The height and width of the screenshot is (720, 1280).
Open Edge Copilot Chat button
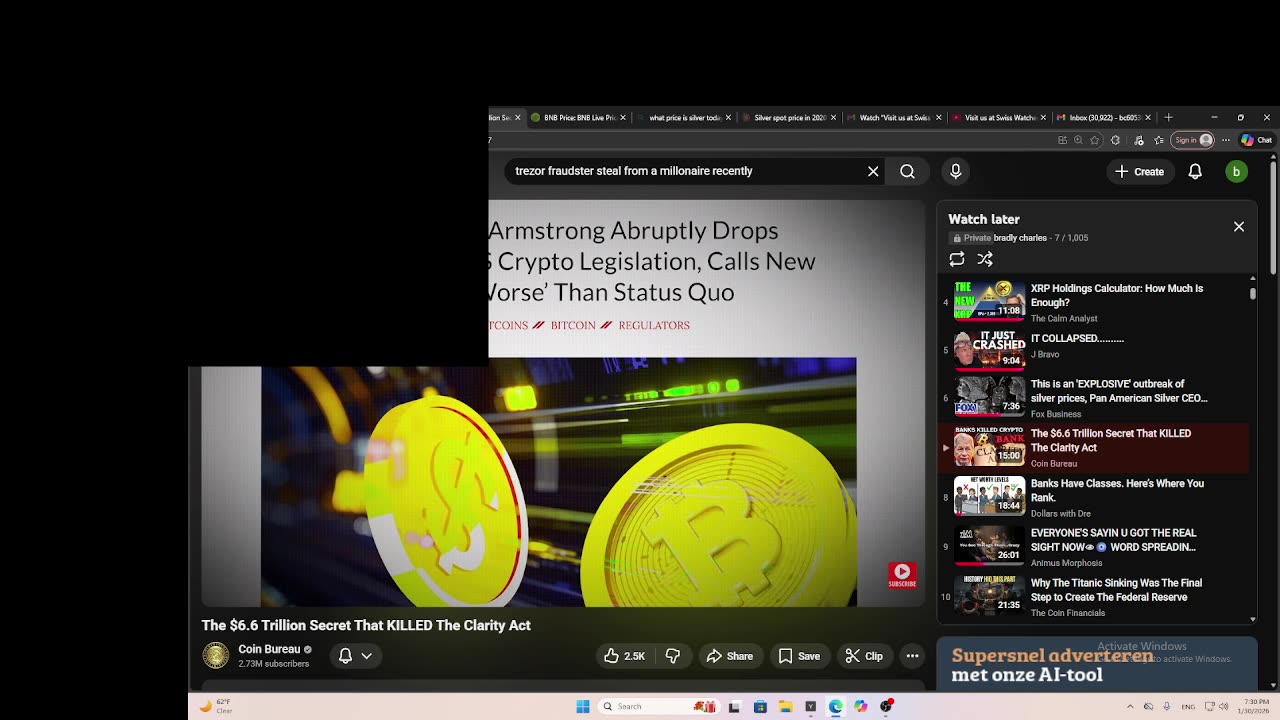click(1256, 140)
